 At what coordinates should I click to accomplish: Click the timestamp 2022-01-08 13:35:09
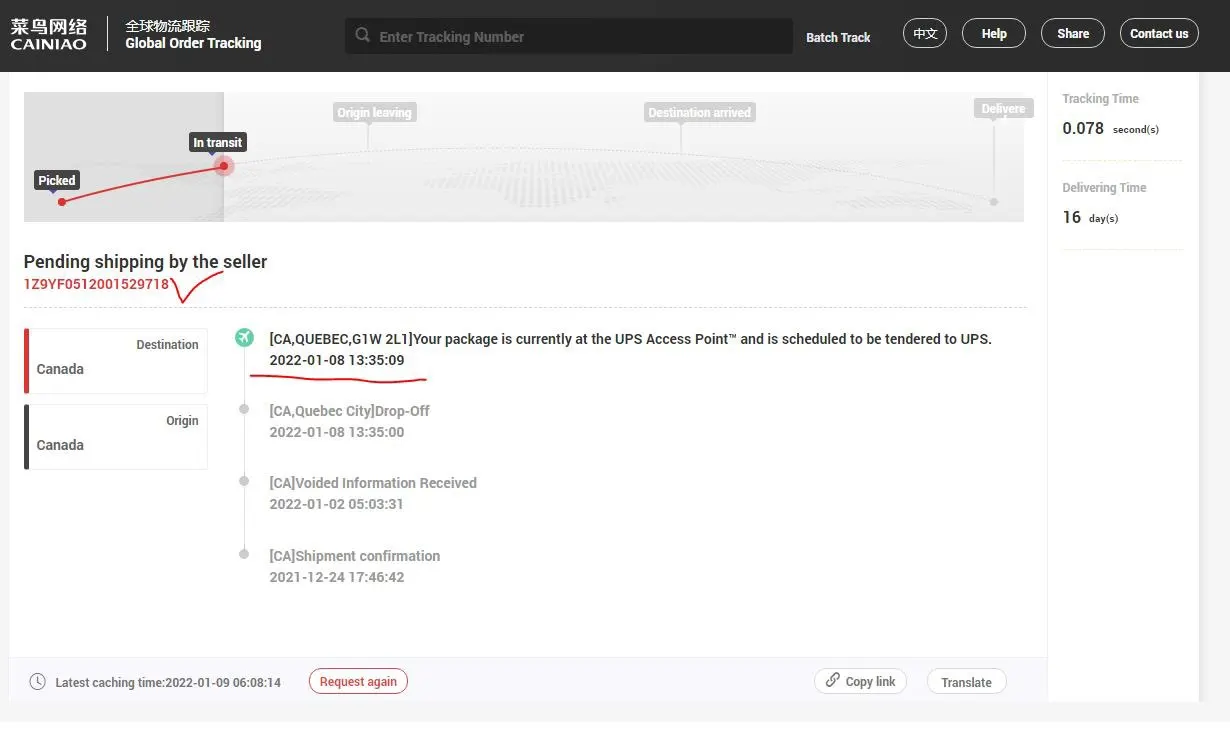(337, 360)
